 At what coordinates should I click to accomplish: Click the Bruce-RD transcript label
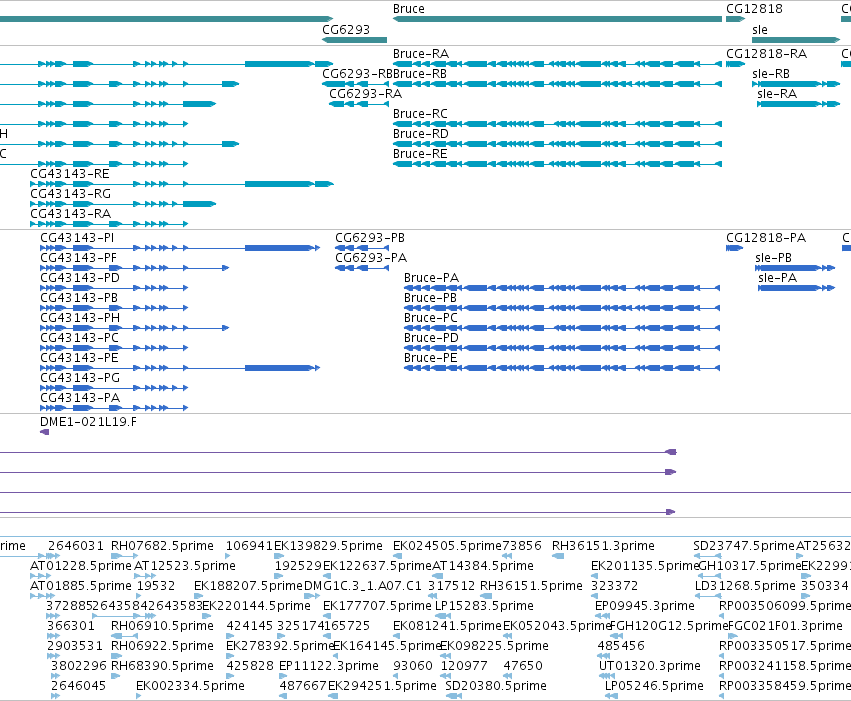tap(421, 134)
